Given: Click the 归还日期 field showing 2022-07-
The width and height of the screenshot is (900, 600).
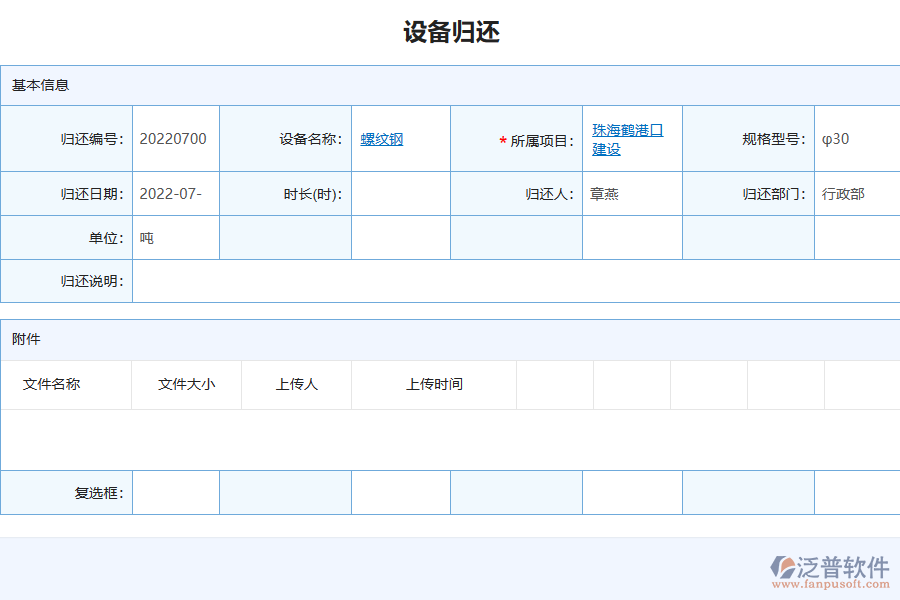Looking at the screenshot, I should click(x=176, y=193).
